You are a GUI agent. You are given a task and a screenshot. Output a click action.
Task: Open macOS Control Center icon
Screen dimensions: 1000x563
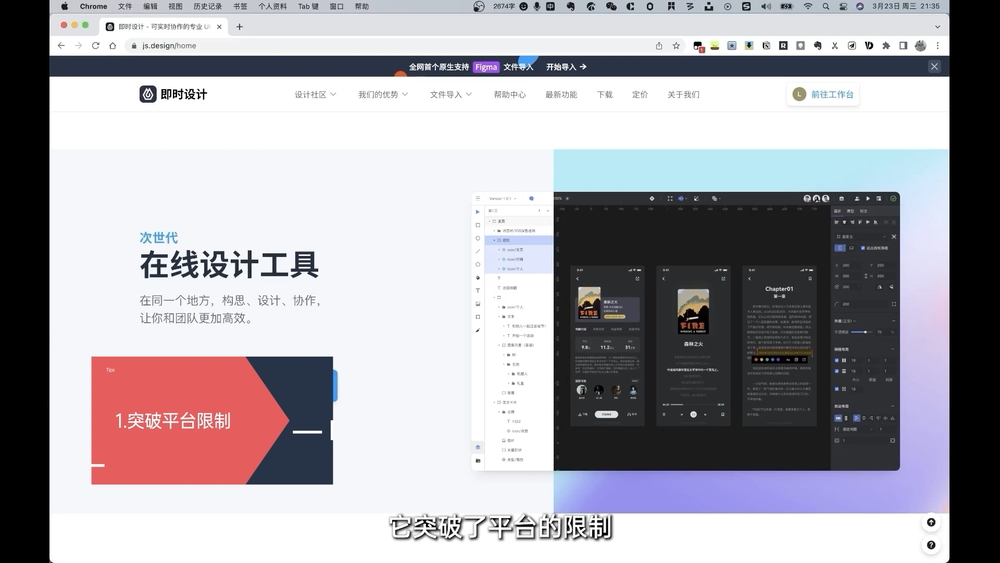pyautogui.click(x=843, y=6)
